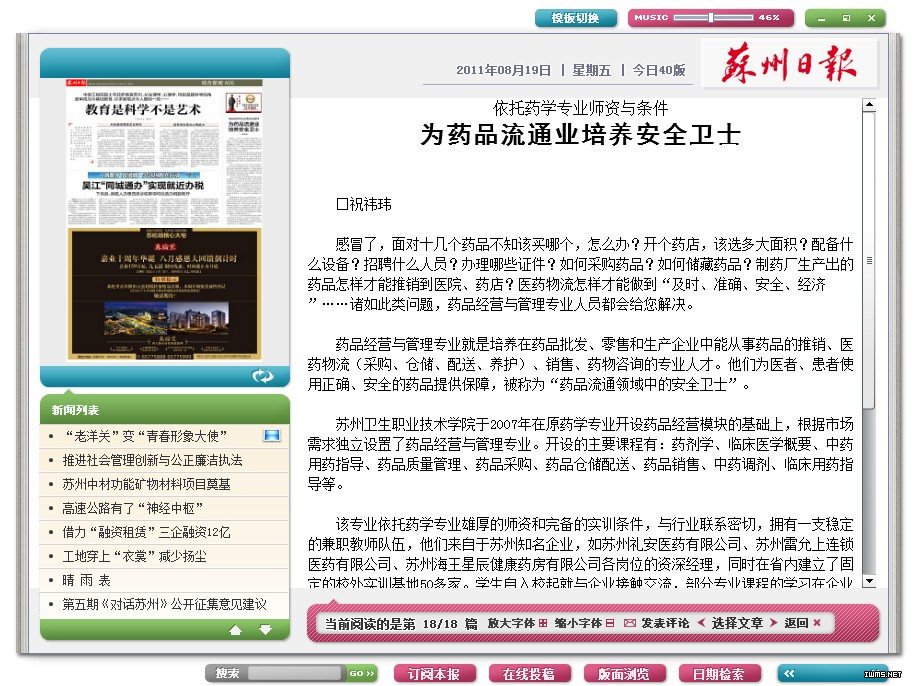Click the window minimize button at top
Image resolution: width=916 pixels, height=686 pixels.
(x=821, y=19)
